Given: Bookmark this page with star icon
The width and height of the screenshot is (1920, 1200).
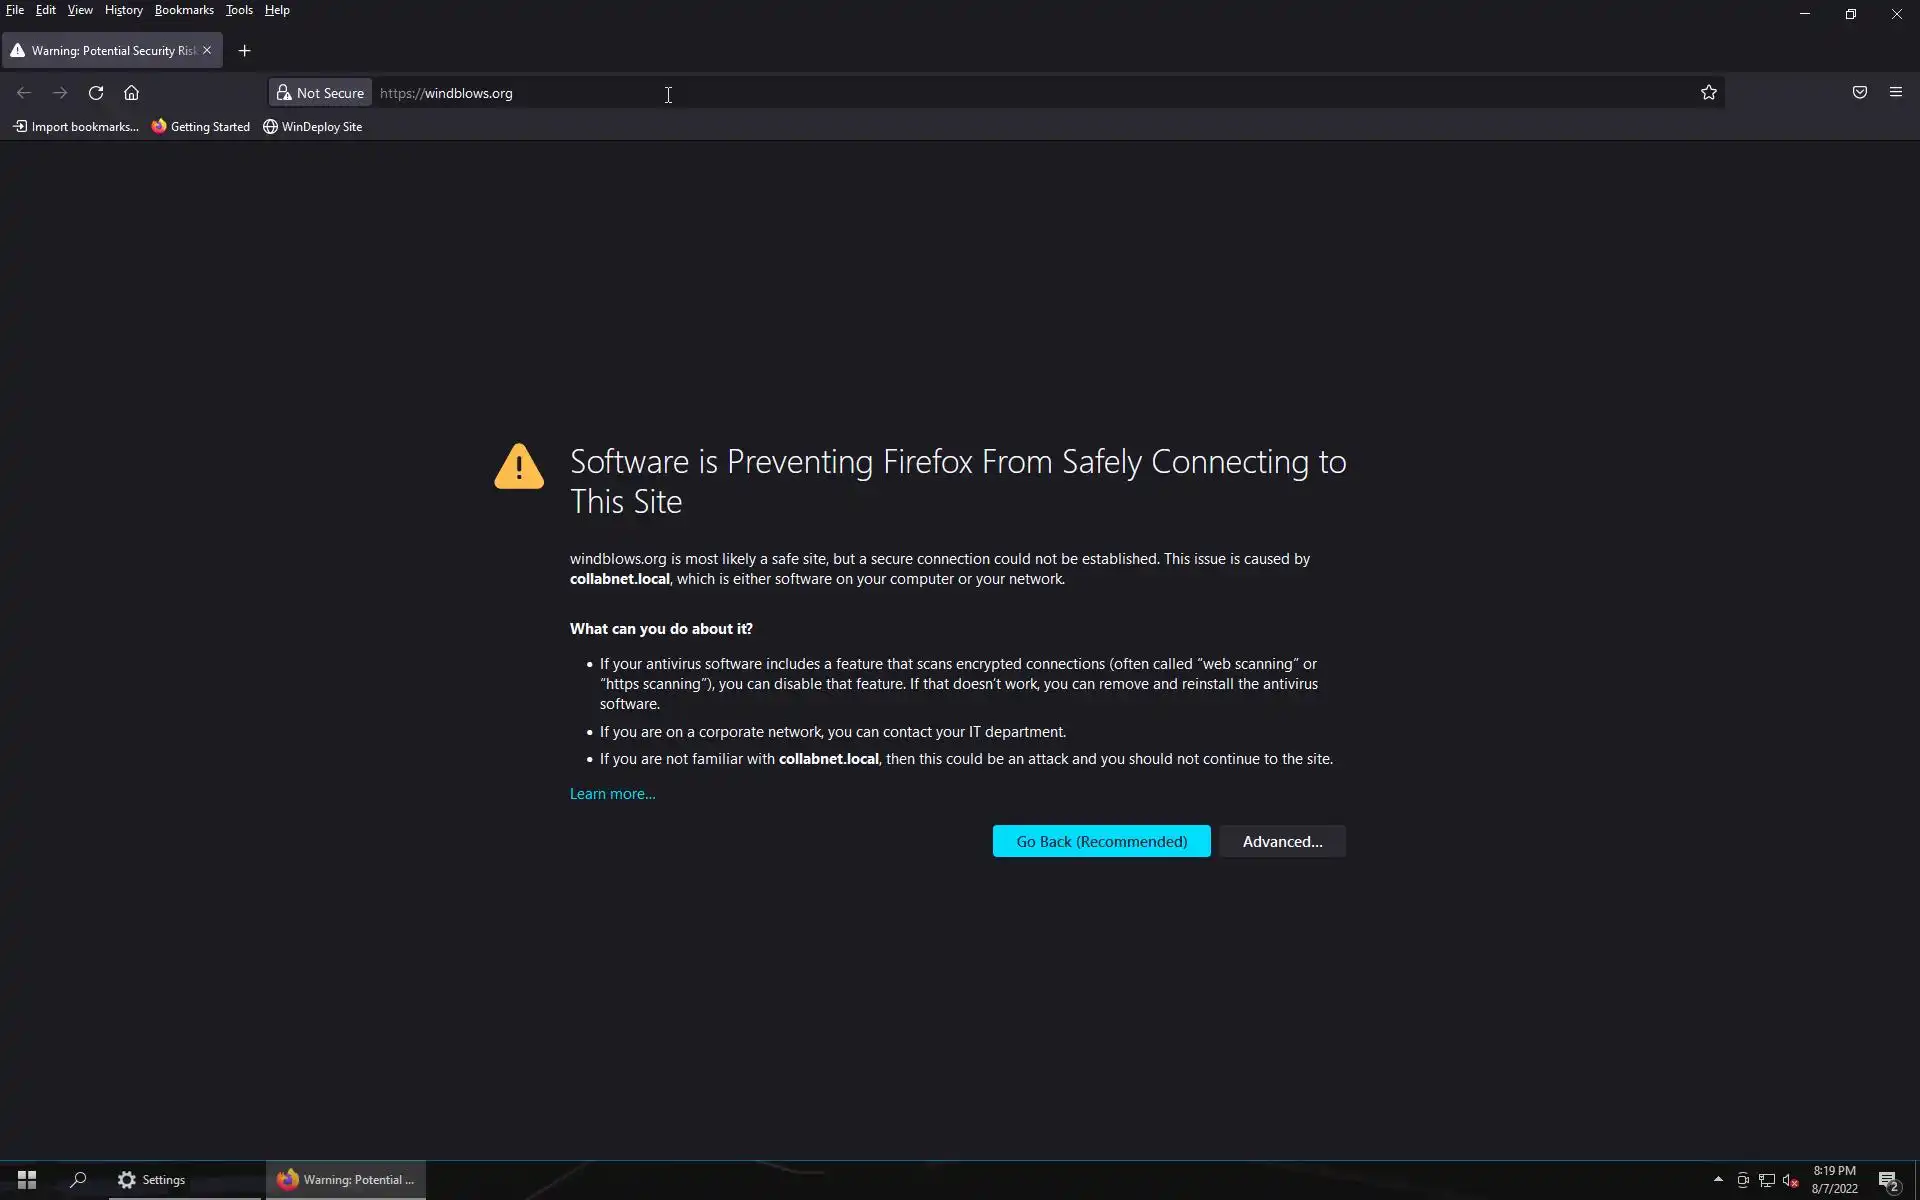Looking at the screenshot, I should [1708, 93].
